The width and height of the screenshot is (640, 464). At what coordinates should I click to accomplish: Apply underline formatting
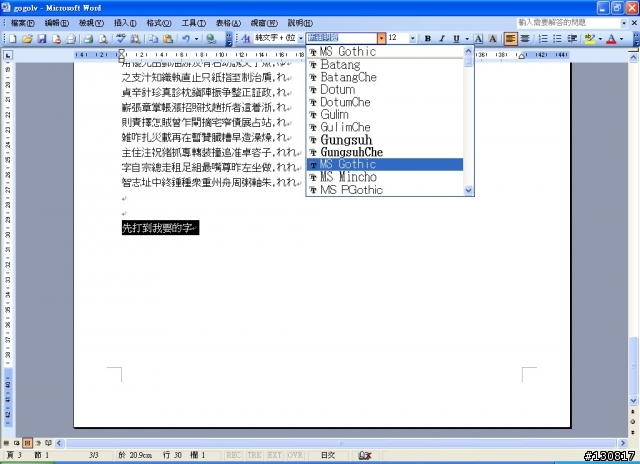point(456,39)
